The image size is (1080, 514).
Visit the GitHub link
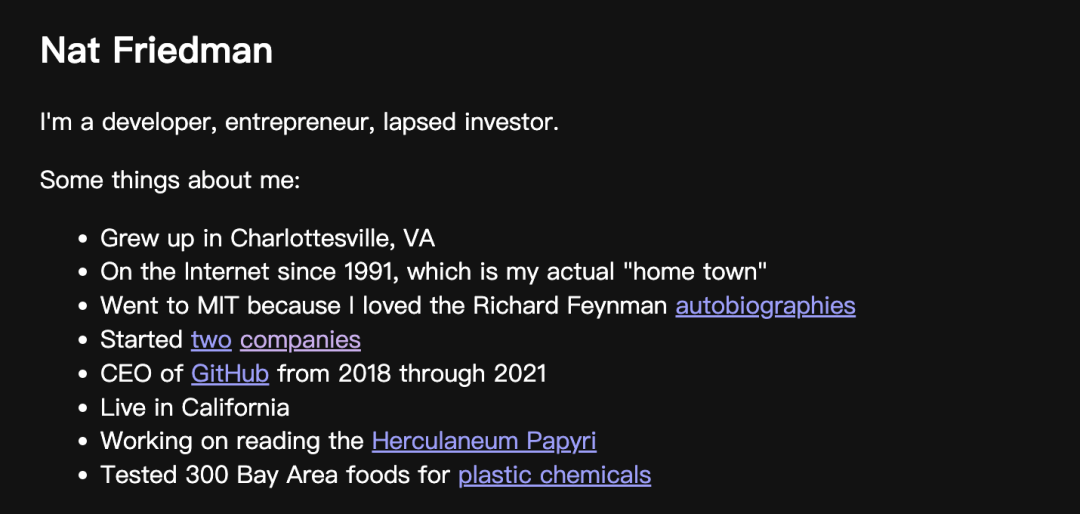[230, 373]
